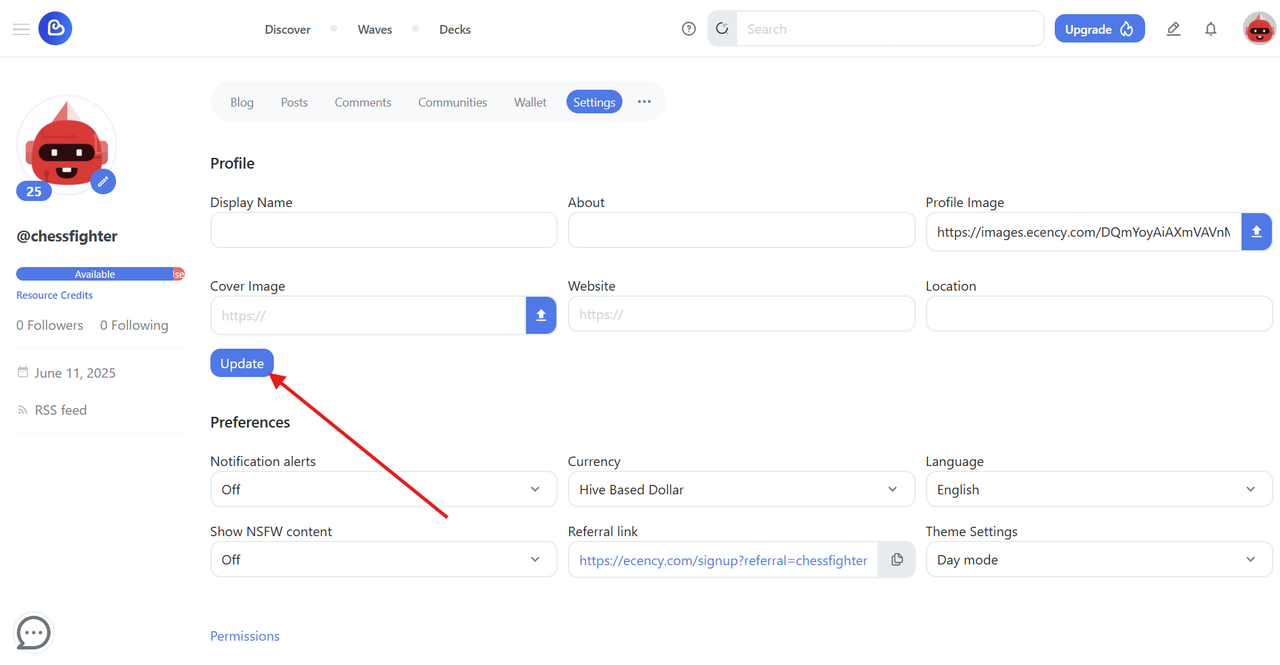This screenshot has width=1280, height=665.
Task: Focus the Display Name field
Action: pos(383,230)
